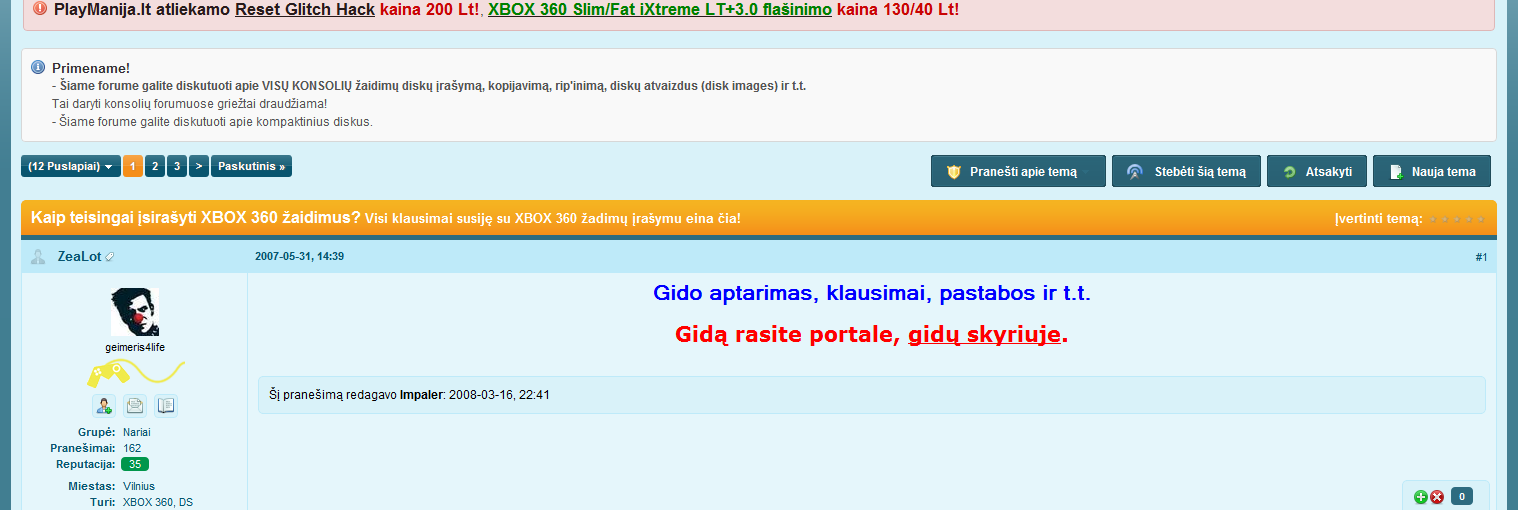This screenshot has width=1518, height=510.
Task: Click the blue heading Gido aptarimas, klausimai
Action: click(871, 293)
